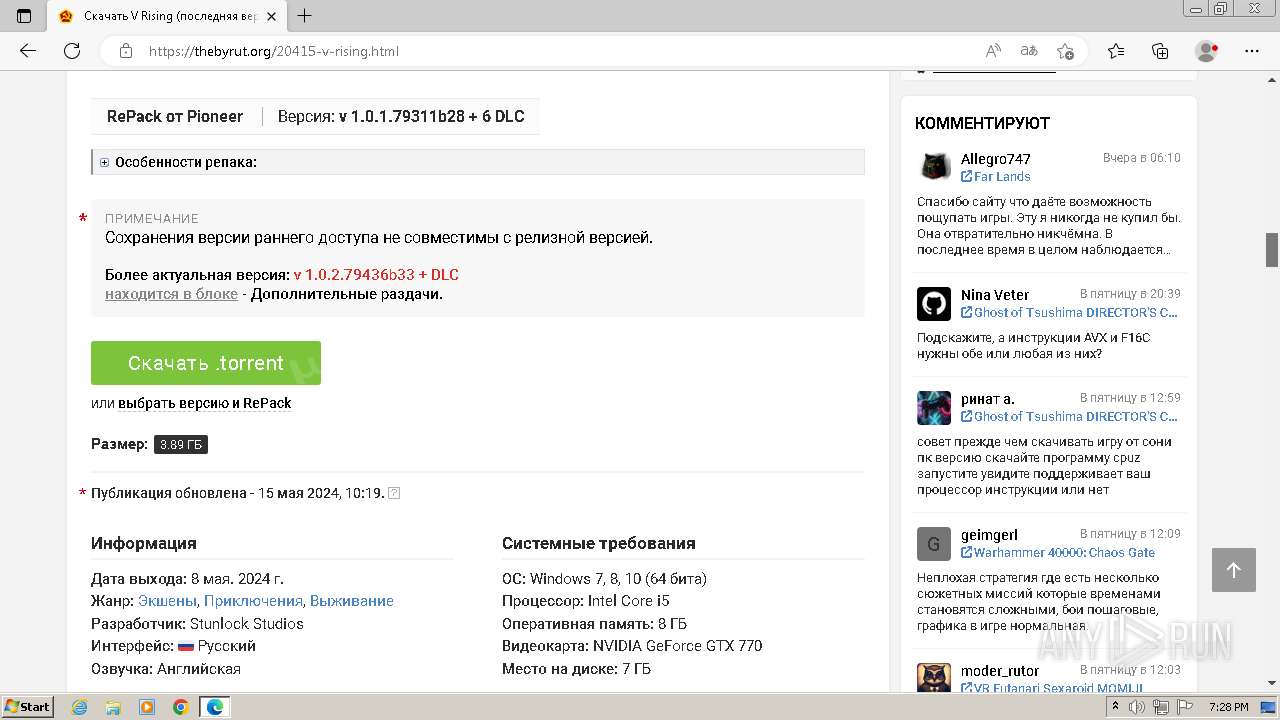Click Allegro747 user avatar
Screen dimensions: 1280x720
point(934,167)
